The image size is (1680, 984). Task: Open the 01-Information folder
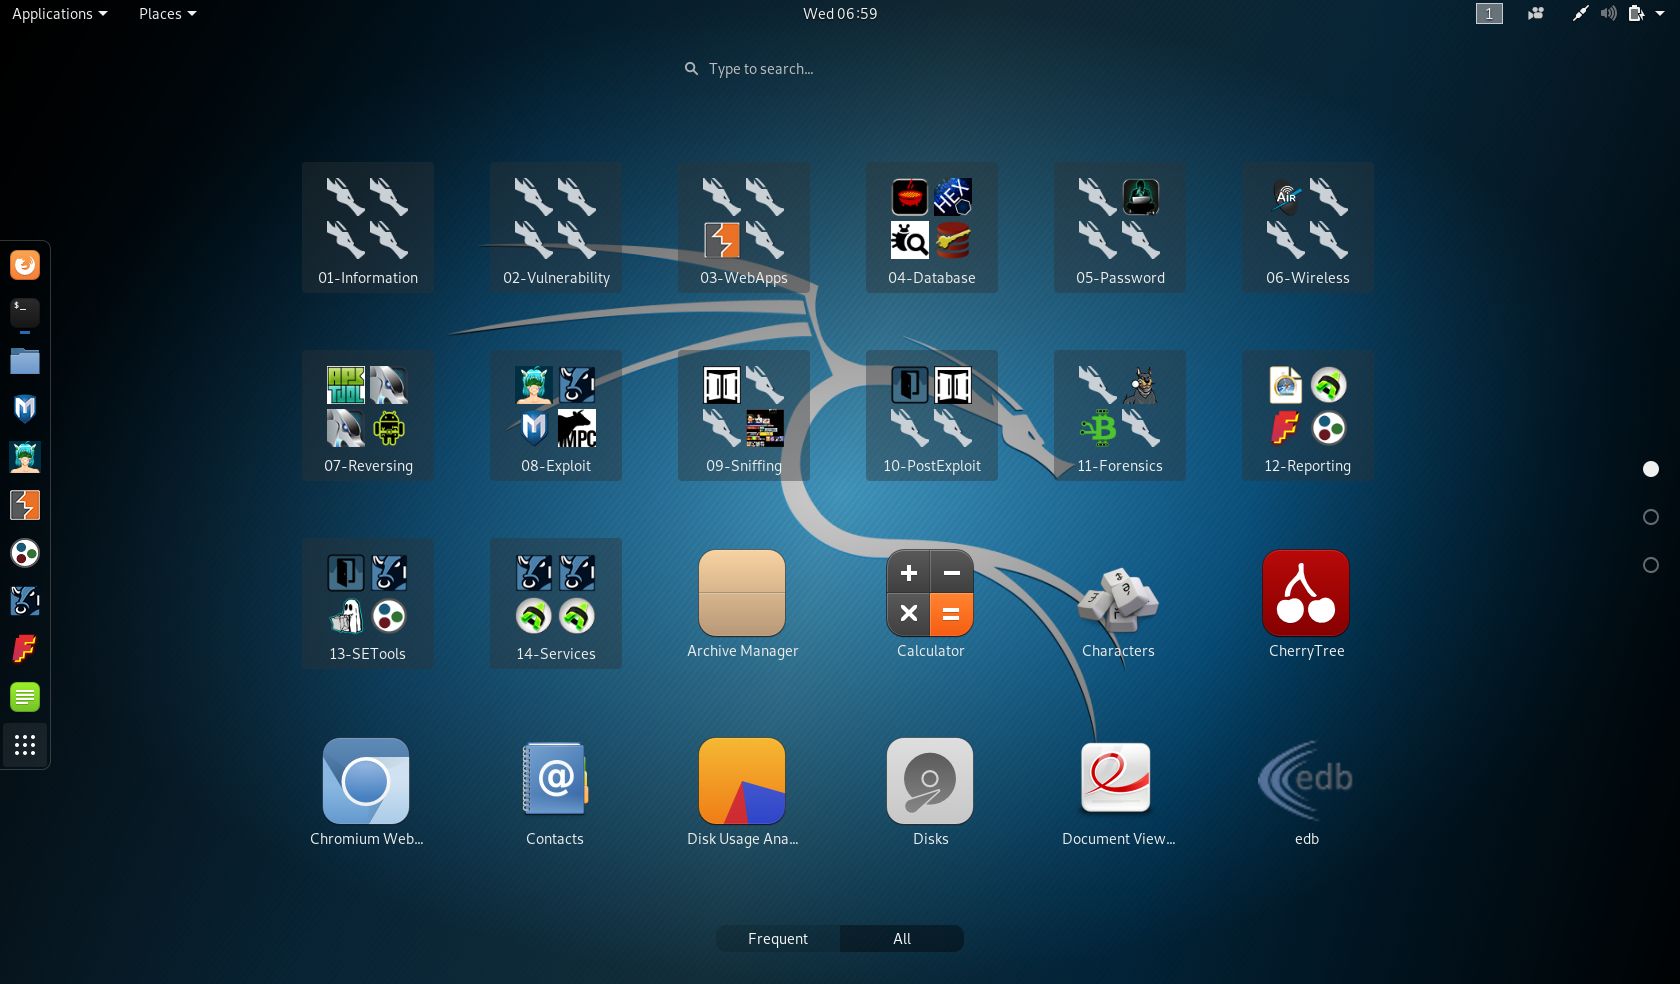[x=368, y=228]
